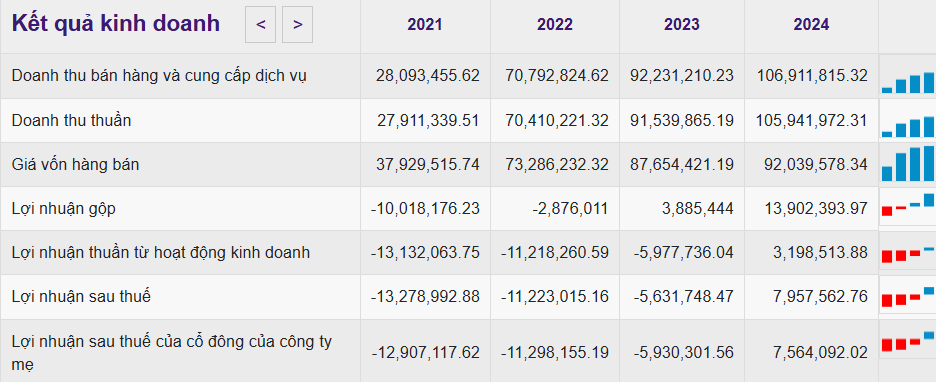
Task: Select the 2024 column header
Action: coord(811,24)
